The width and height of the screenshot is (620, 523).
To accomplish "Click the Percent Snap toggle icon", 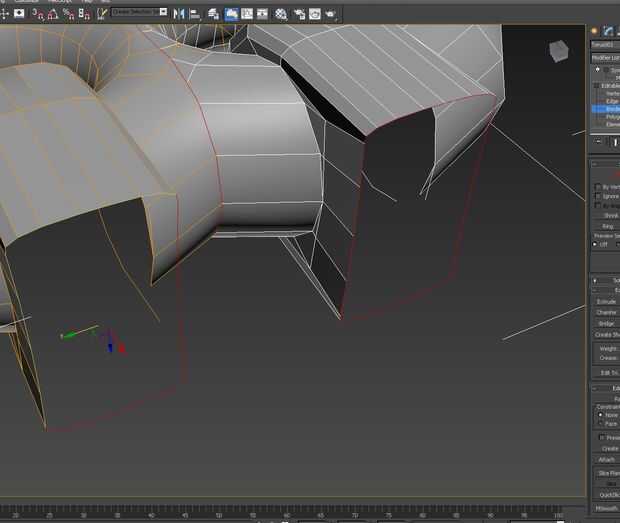I will coord(69,14).
